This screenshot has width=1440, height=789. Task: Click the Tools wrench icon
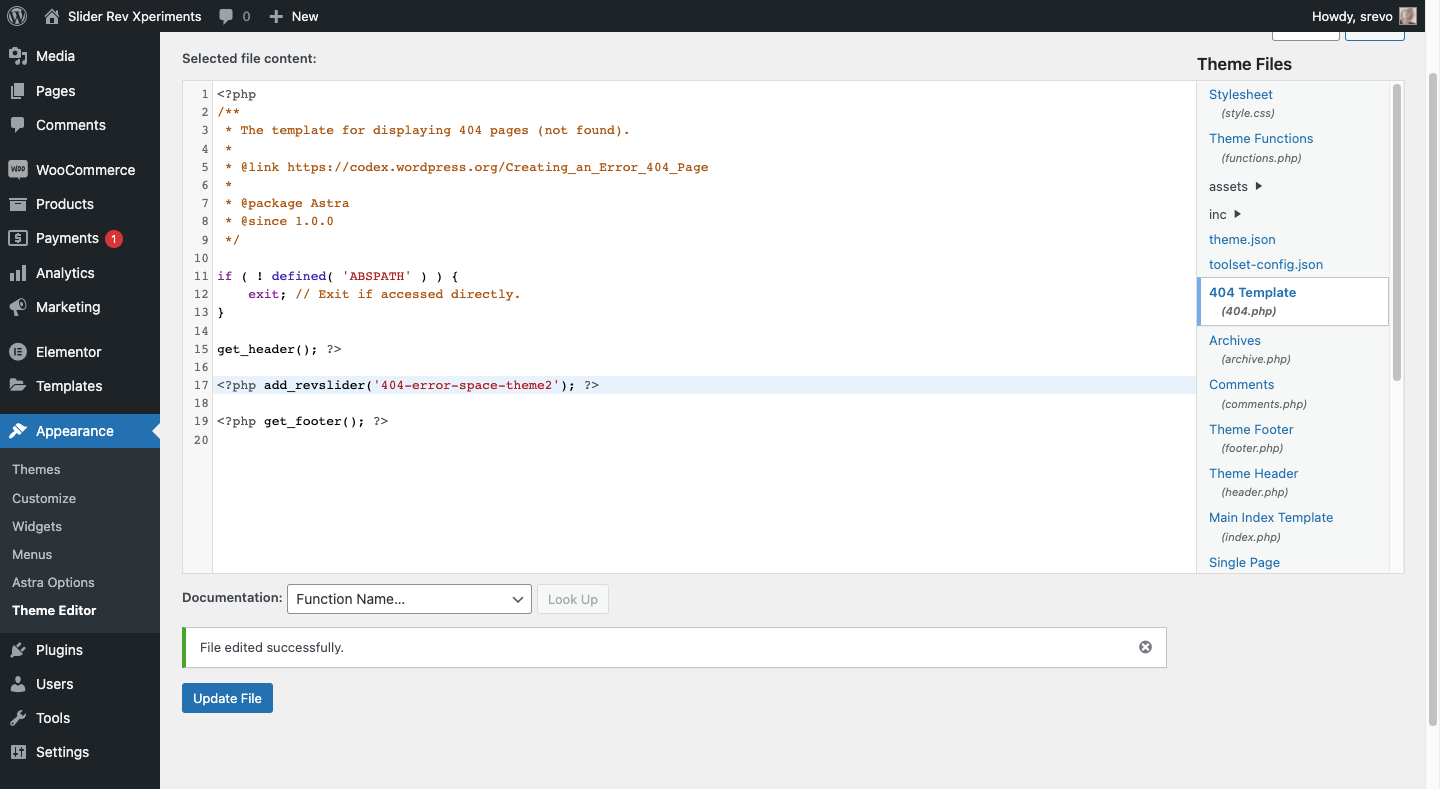pyautogui.click(x=18, y=718)
